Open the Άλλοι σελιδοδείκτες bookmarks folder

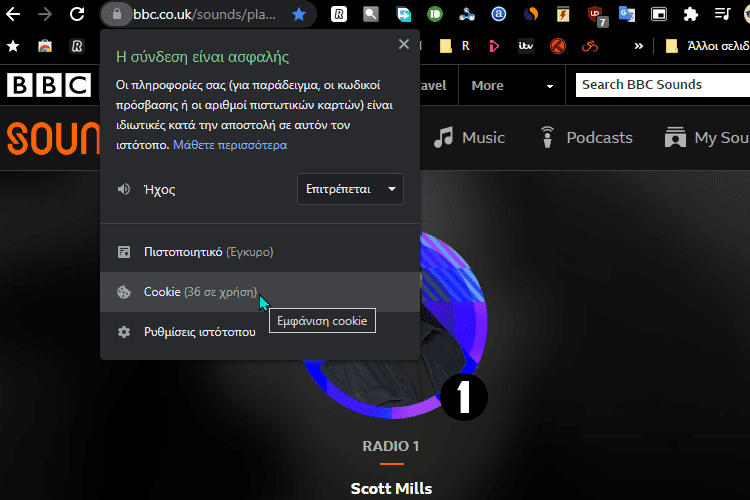[707, 46]
